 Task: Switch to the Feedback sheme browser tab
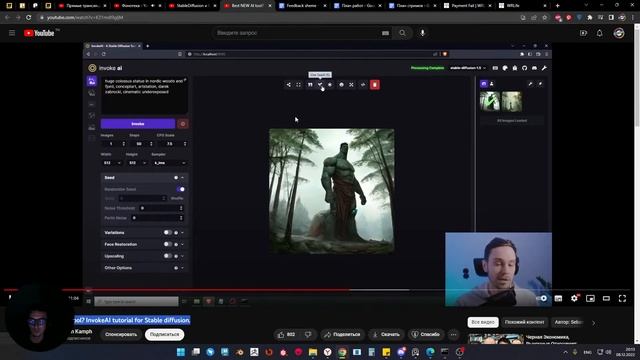(x=302, y=6)
